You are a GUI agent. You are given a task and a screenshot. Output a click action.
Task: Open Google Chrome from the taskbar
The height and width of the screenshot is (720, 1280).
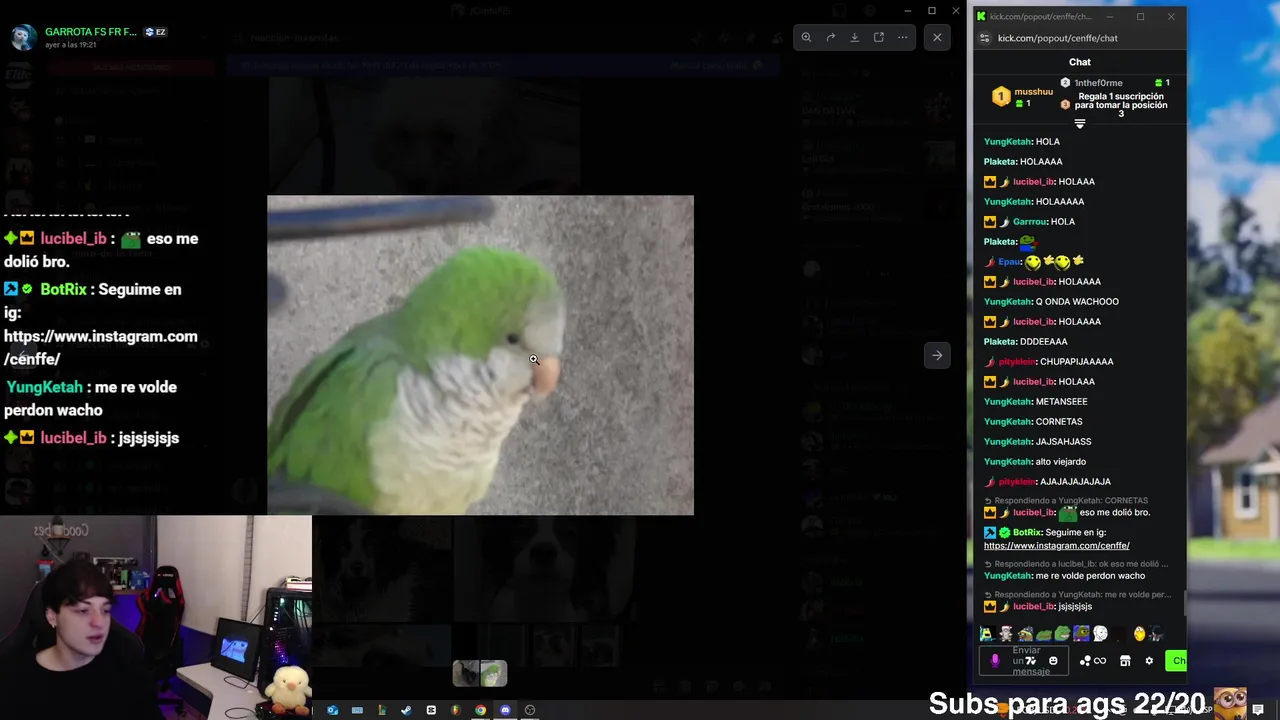click(481, 710)
